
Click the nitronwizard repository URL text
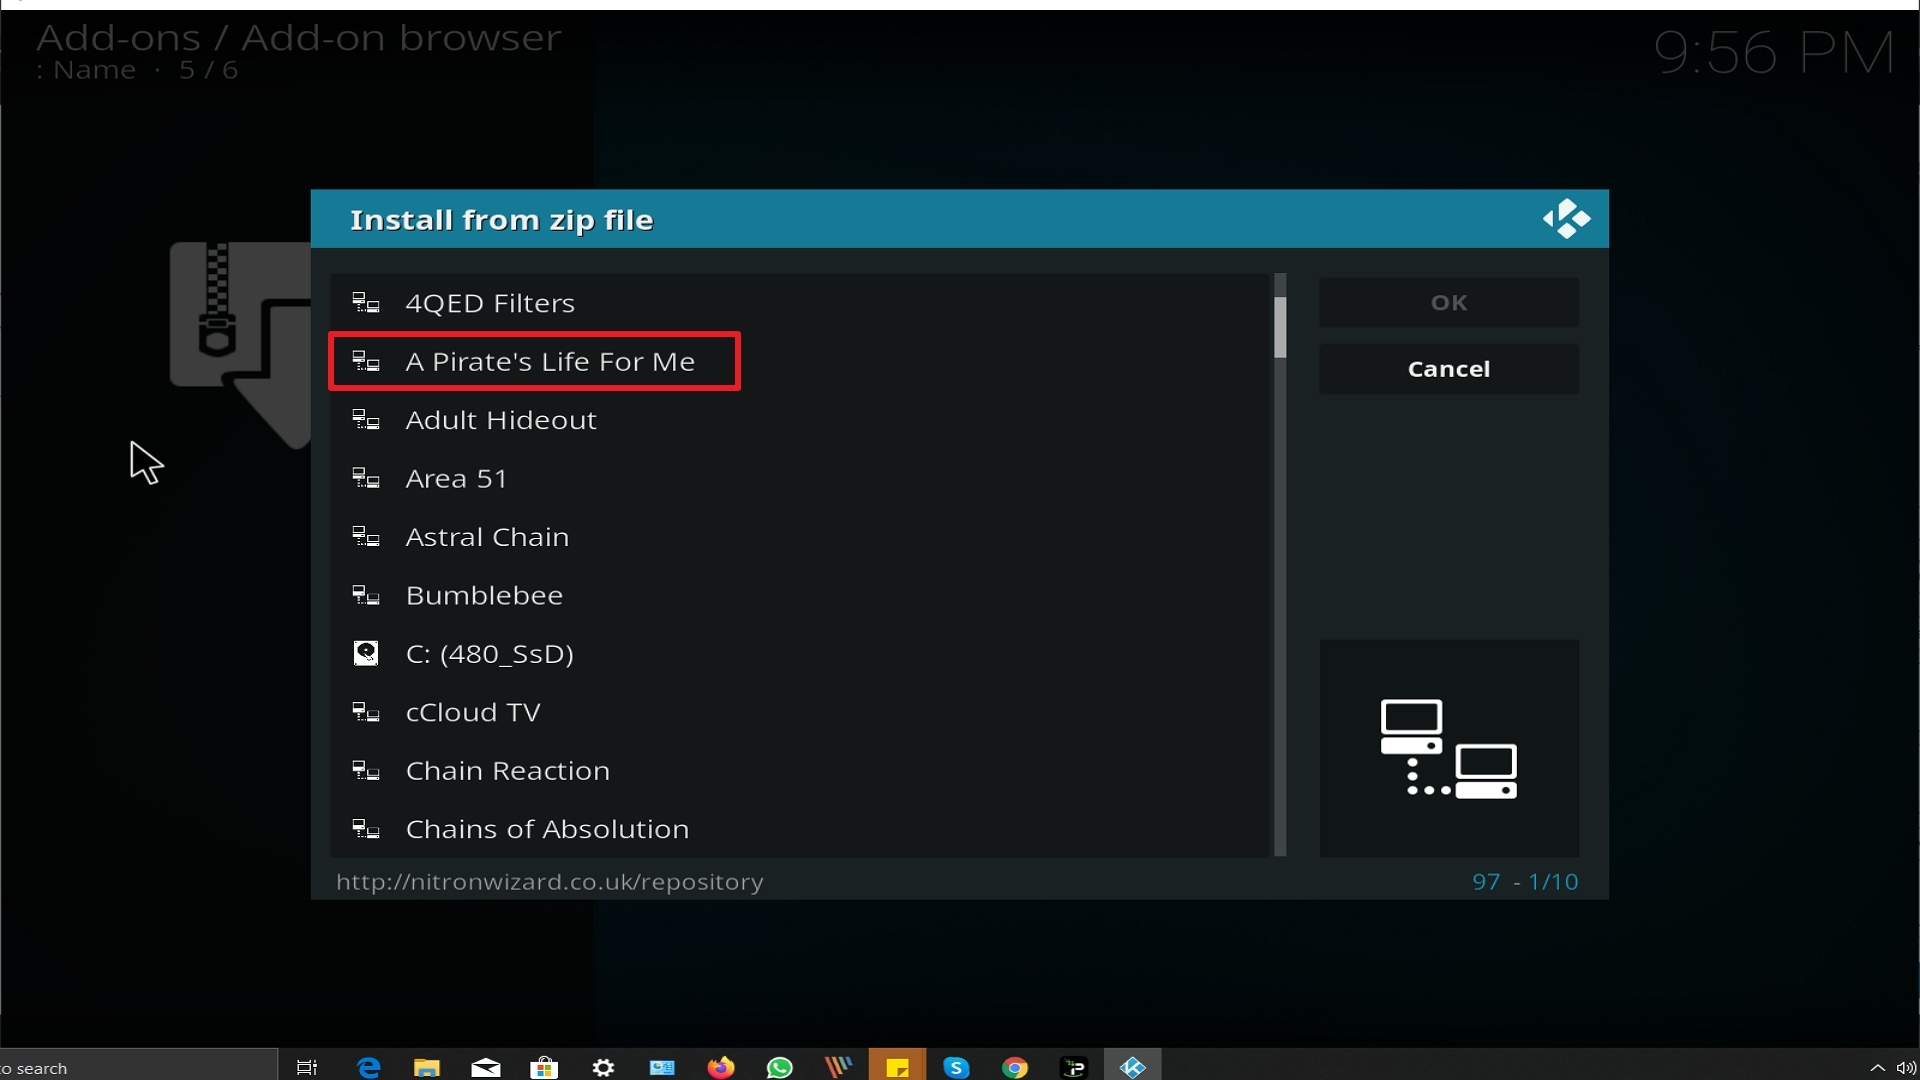click(x=549, y=882)
